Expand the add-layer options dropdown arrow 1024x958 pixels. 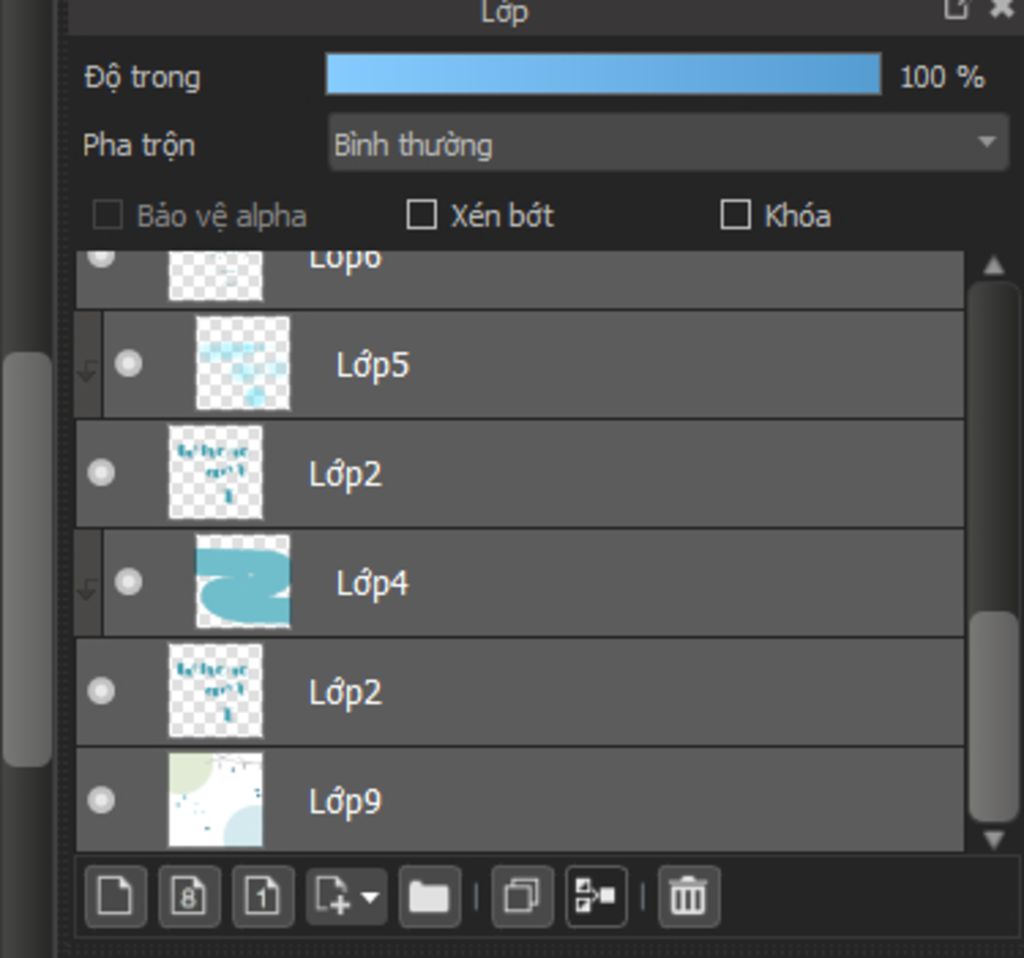(370, 897)
